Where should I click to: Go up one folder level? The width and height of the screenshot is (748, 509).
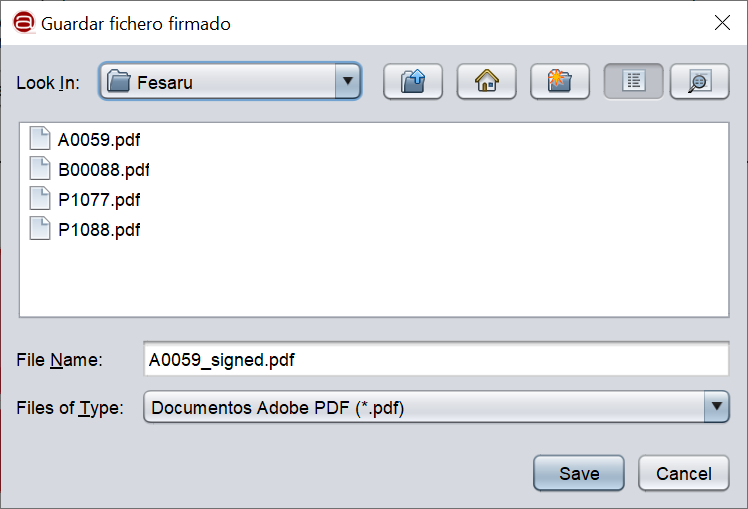[413, 82]
